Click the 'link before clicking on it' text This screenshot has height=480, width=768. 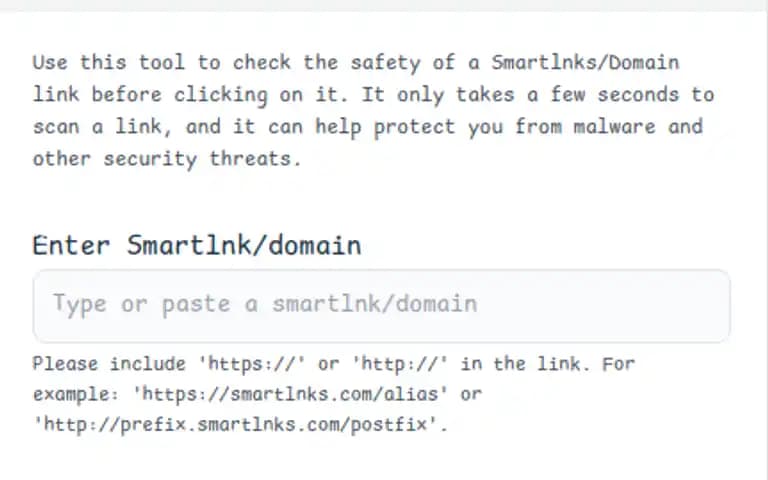click(185, 95)
